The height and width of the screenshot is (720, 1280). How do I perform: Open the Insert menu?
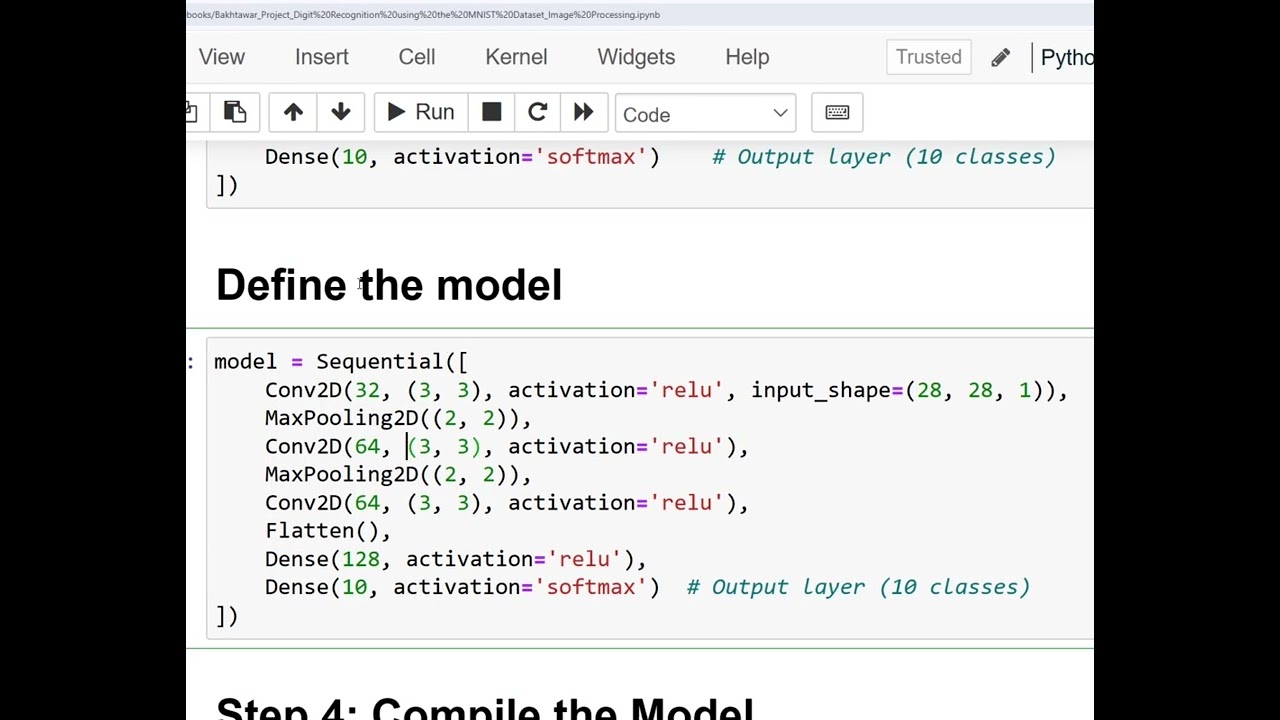tap(322, 57)
